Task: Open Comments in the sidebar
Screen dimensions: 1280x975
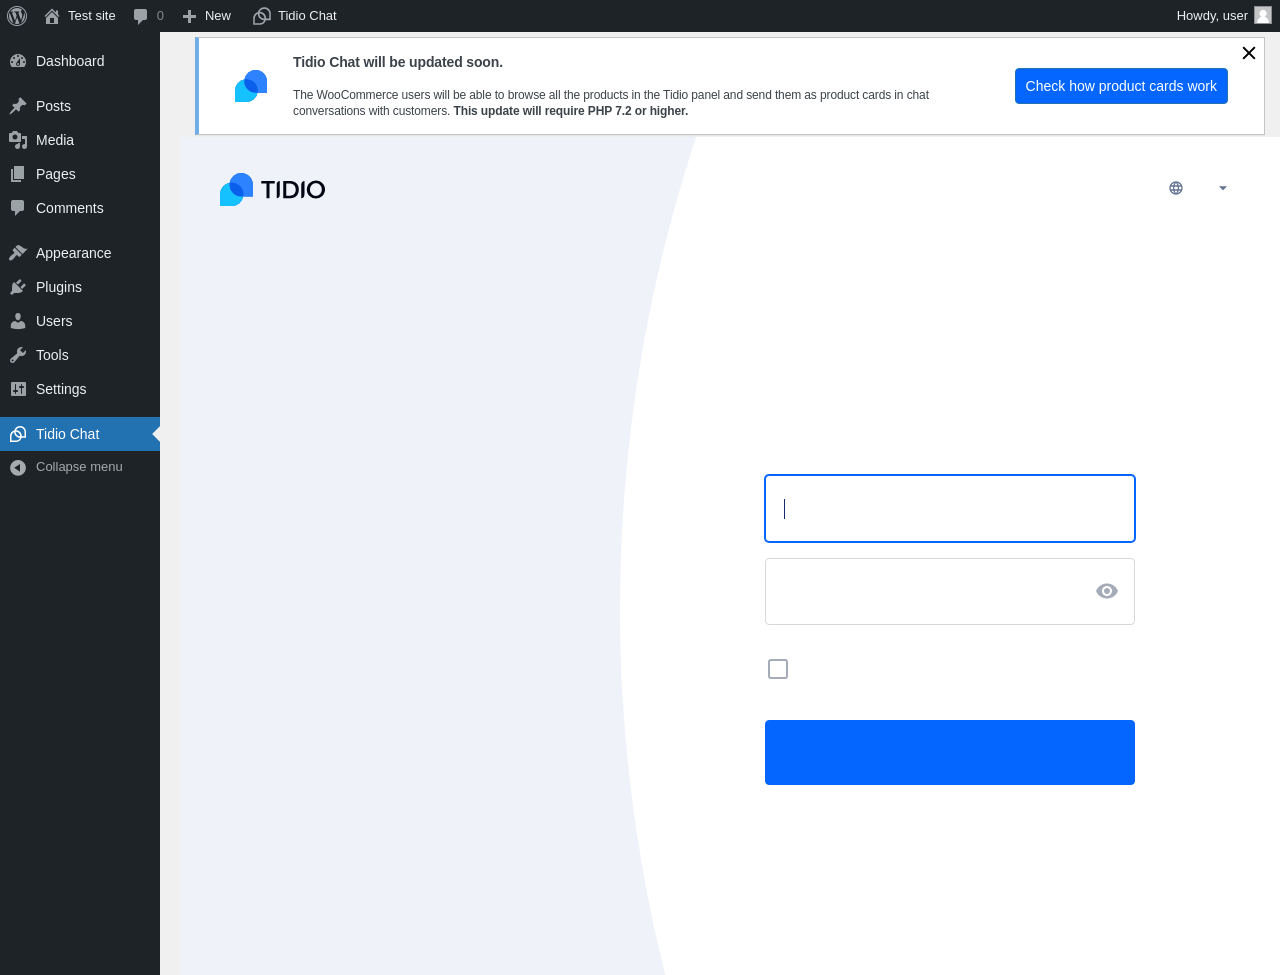Action: pyautogui.click(x=80, y=208)
